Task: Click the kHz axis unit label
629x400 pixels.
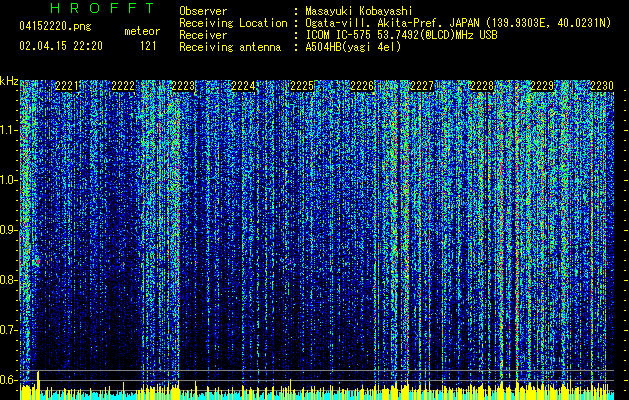Action: tap(9, 81)
